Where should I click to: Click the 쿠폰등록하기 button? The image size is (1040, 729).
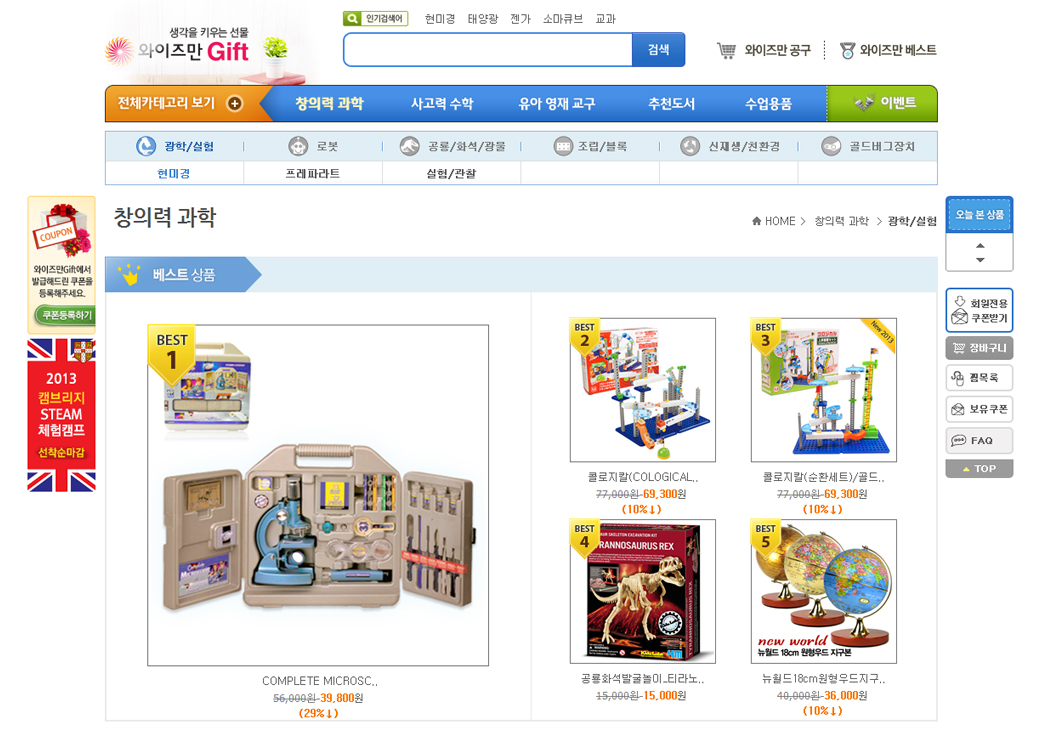pyautogui.click(x=65, y=315)
